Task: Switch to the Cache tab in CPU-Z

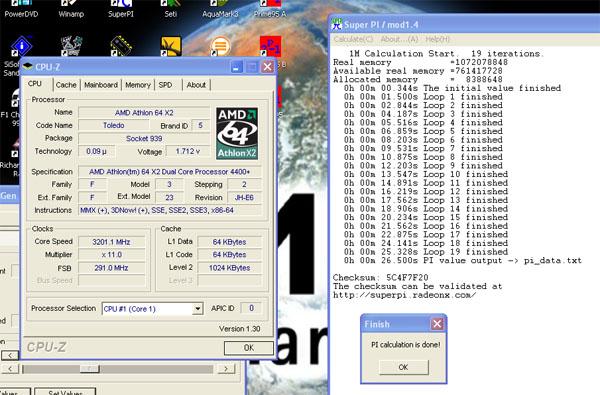Action: click(66, 85)
